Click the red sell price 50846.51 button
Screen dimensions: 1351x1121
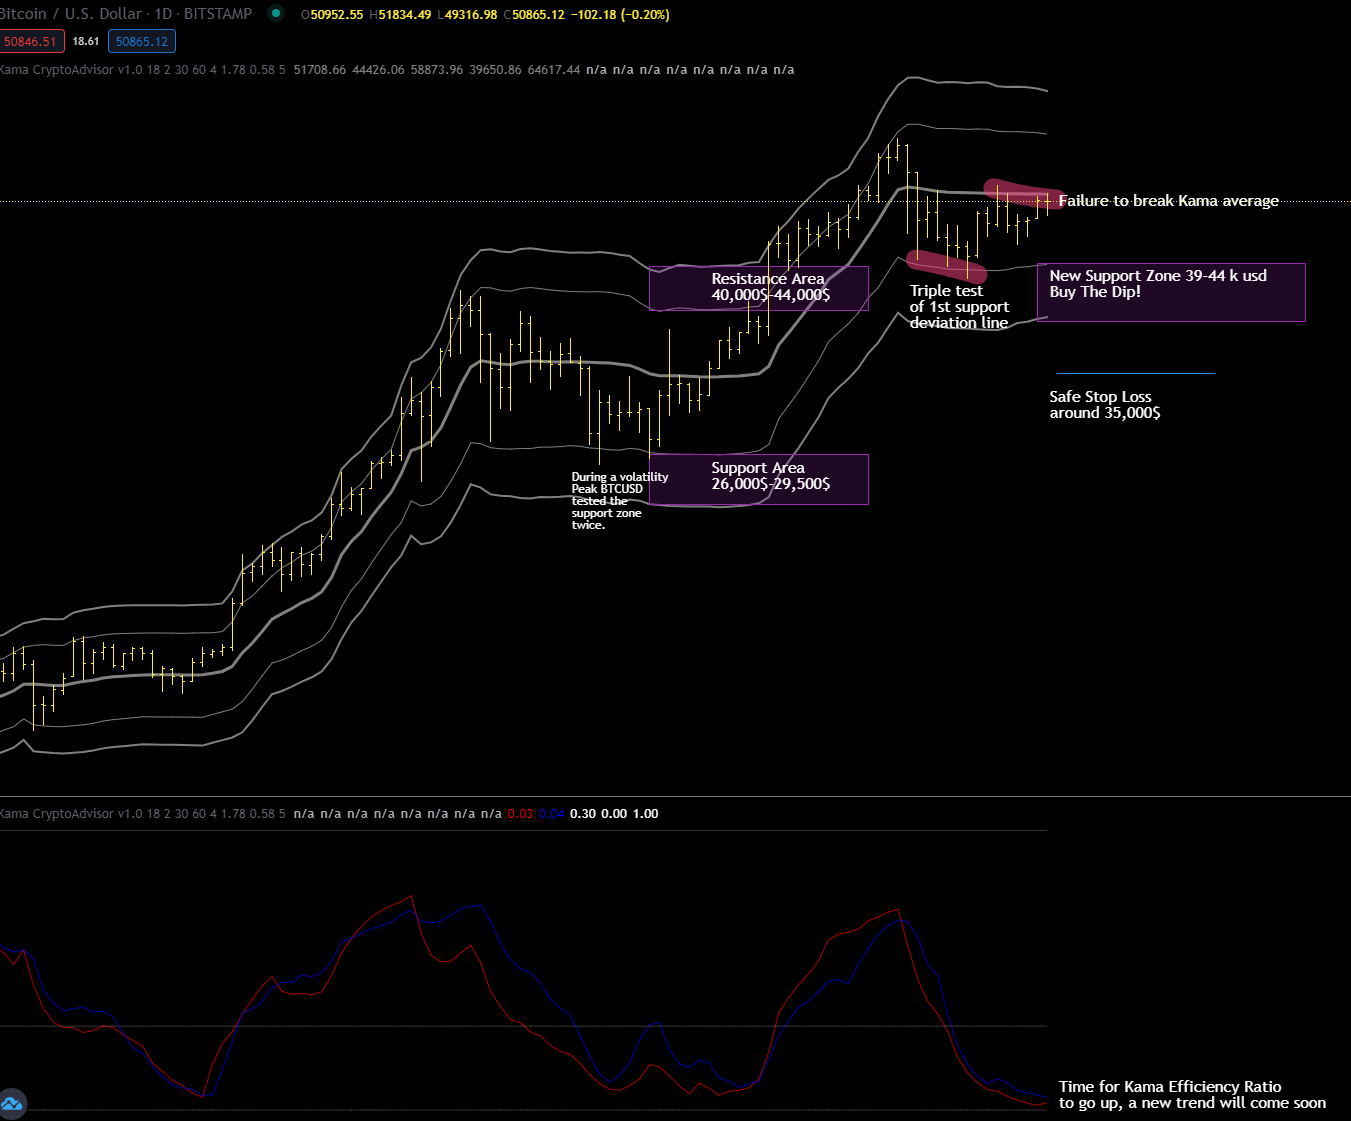(x=31, y=41)
